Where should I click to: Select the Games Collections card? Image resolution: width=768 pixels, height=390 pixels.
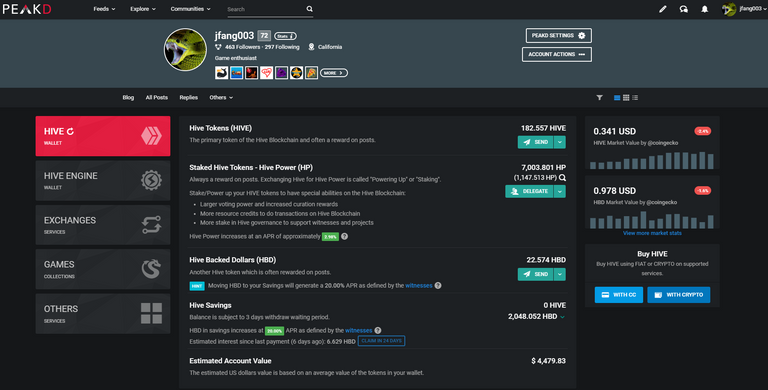tap(103, 269)
